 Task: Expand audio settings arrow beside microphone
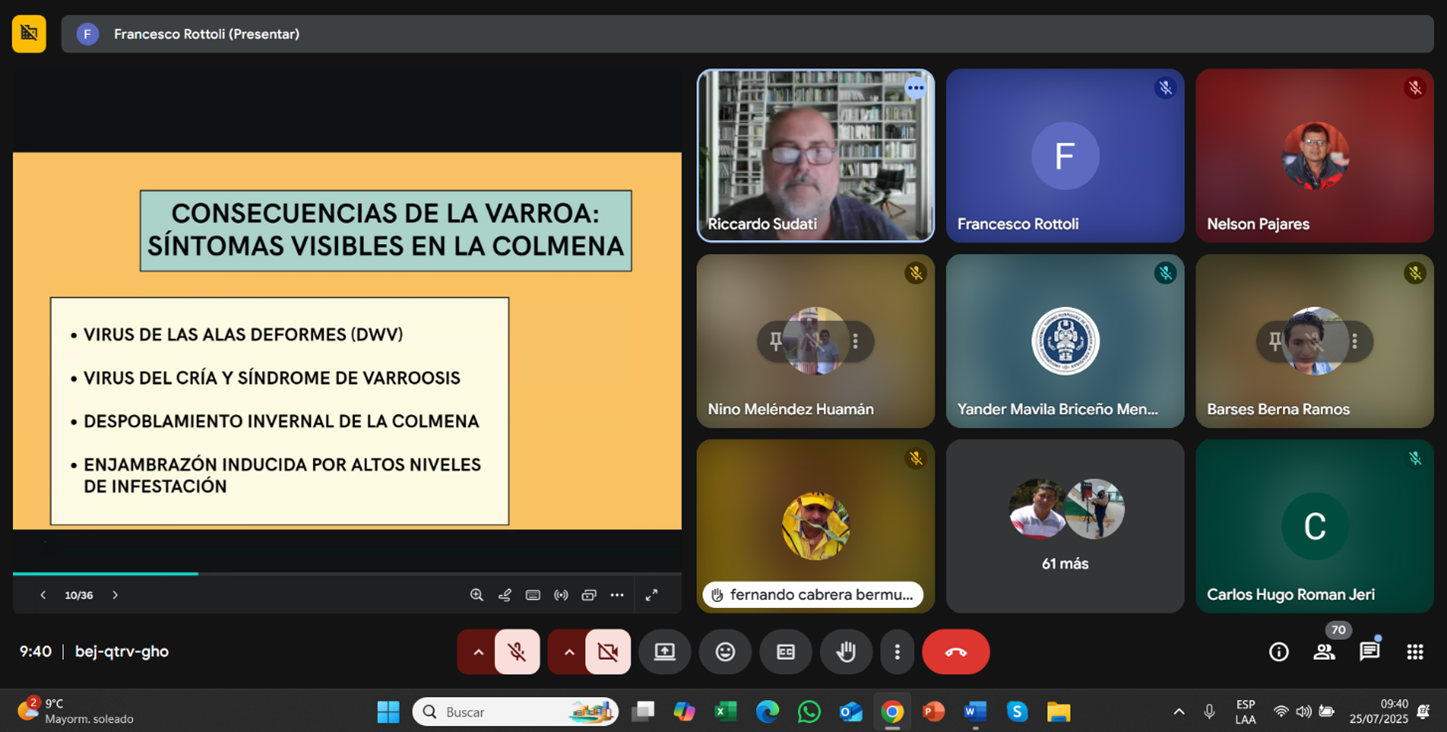[x=478, y=652]
